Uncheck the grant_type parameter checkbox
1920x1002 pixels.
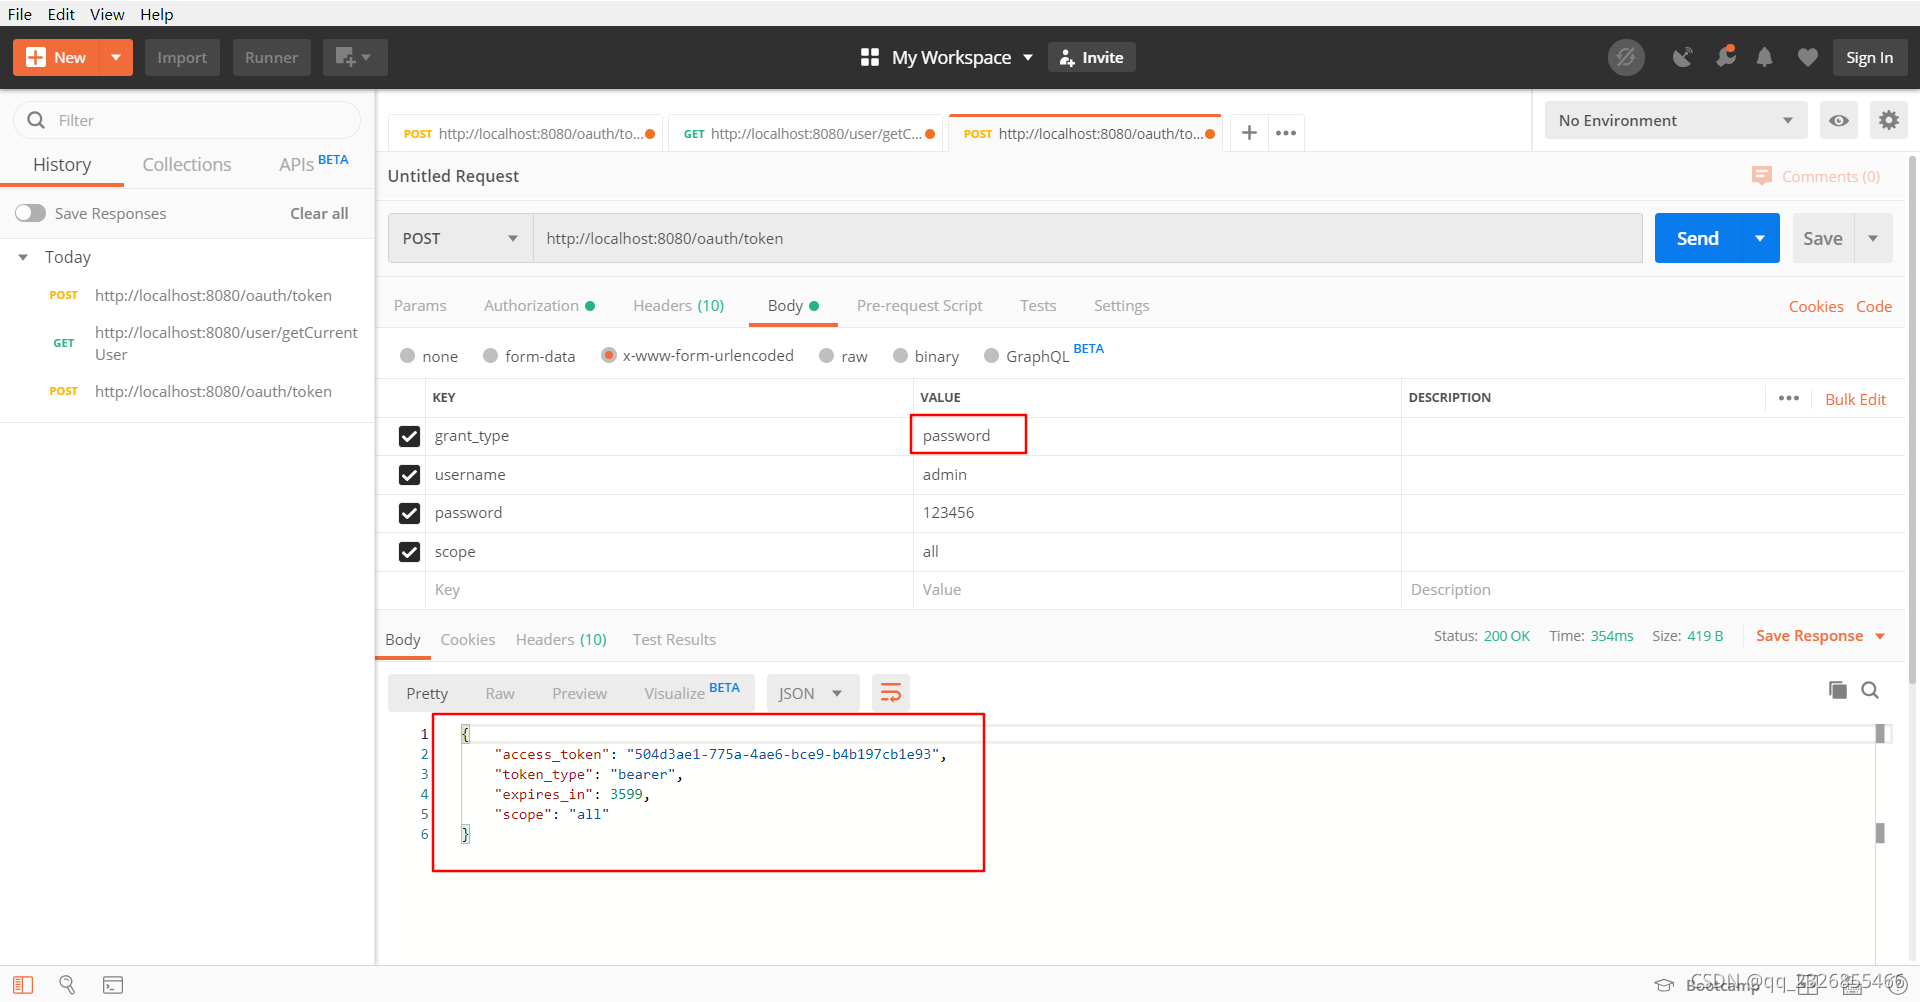coord(409,436)
